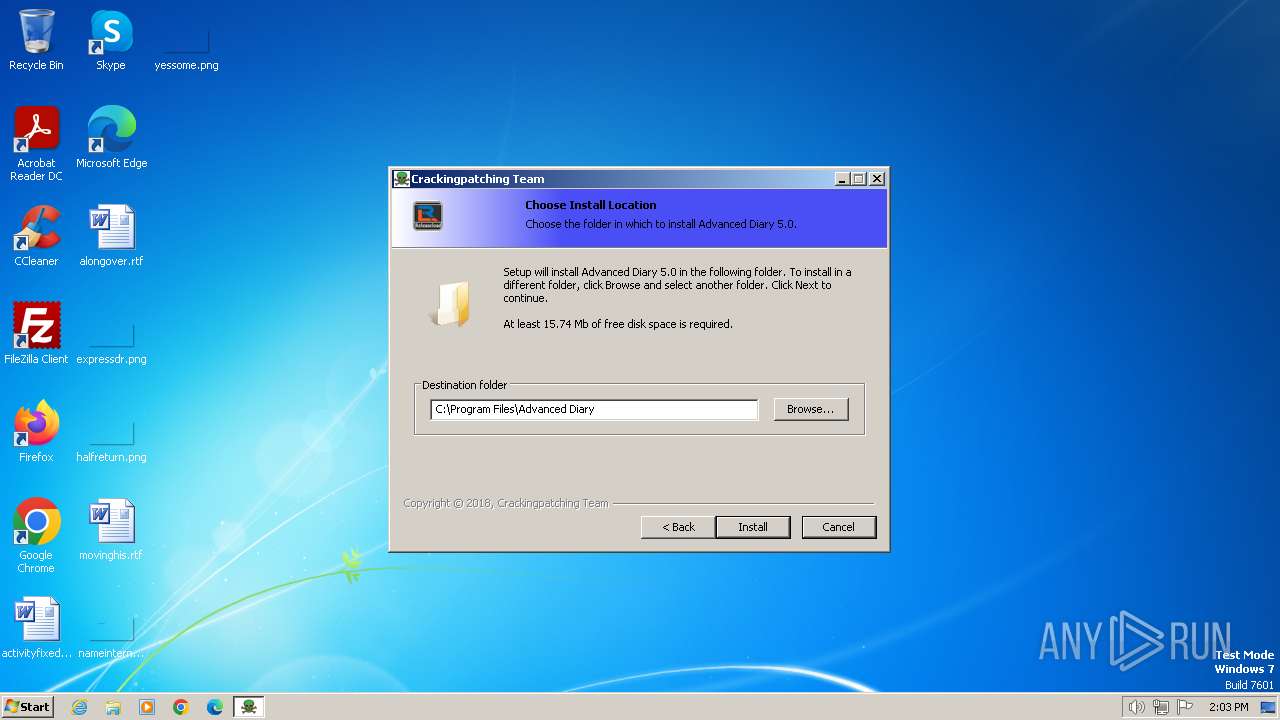Go back with the < Back button

(x=678, y=527)
